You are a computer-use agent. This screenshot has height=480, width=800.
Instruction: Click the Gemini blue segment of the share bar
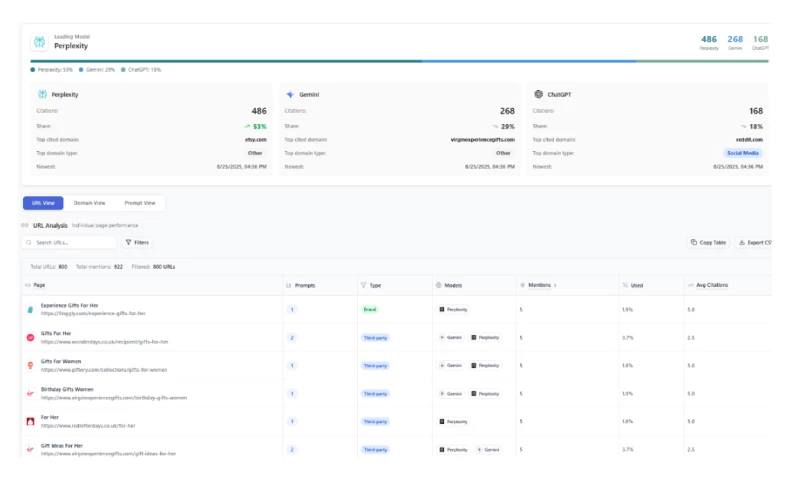(529, 61)
